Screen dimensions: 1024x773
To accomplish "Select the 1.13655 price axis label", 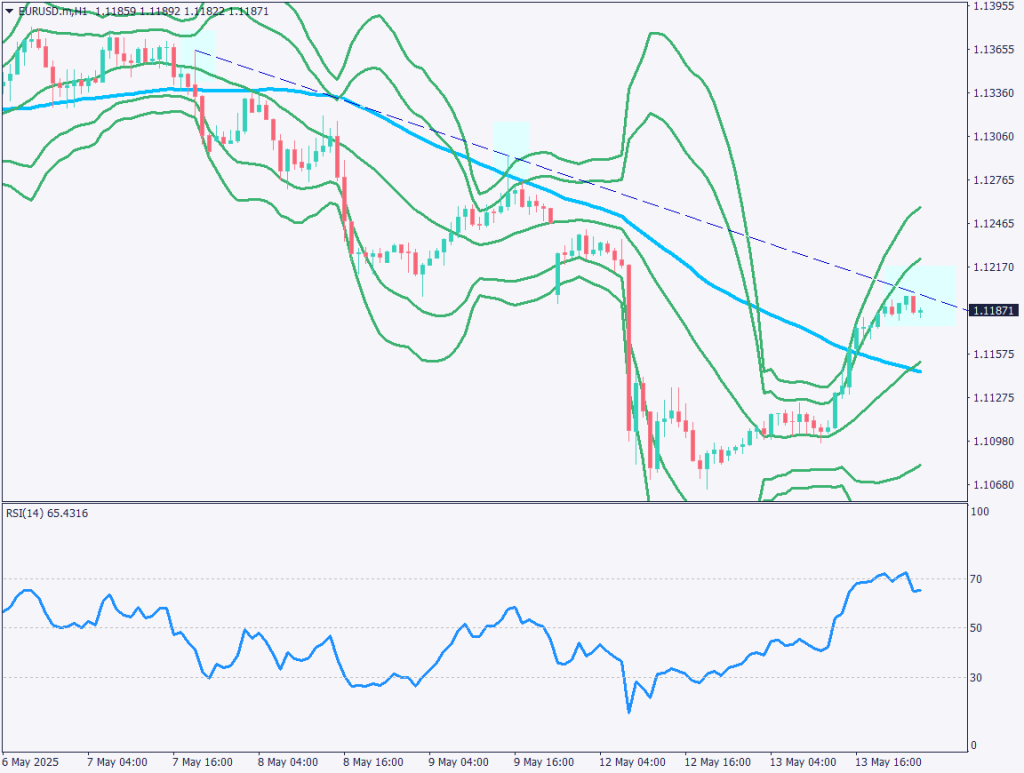I will tap(993, 50).
